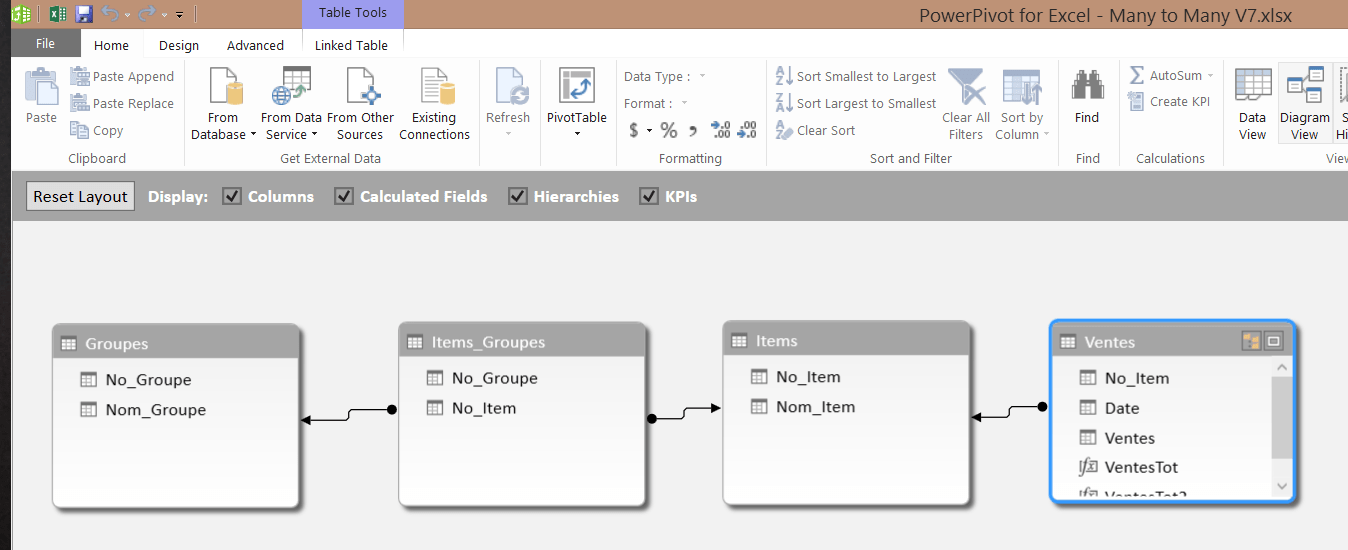
Task: Open the Design ribbon tab
Action: (178, 45)
